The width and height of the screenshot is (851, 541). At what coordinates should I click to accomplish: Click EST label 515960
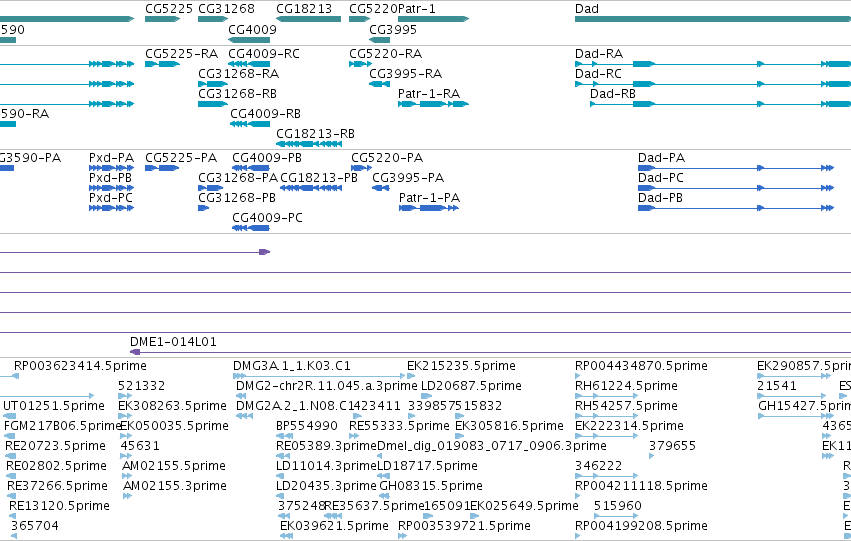(x=618, y=506)
